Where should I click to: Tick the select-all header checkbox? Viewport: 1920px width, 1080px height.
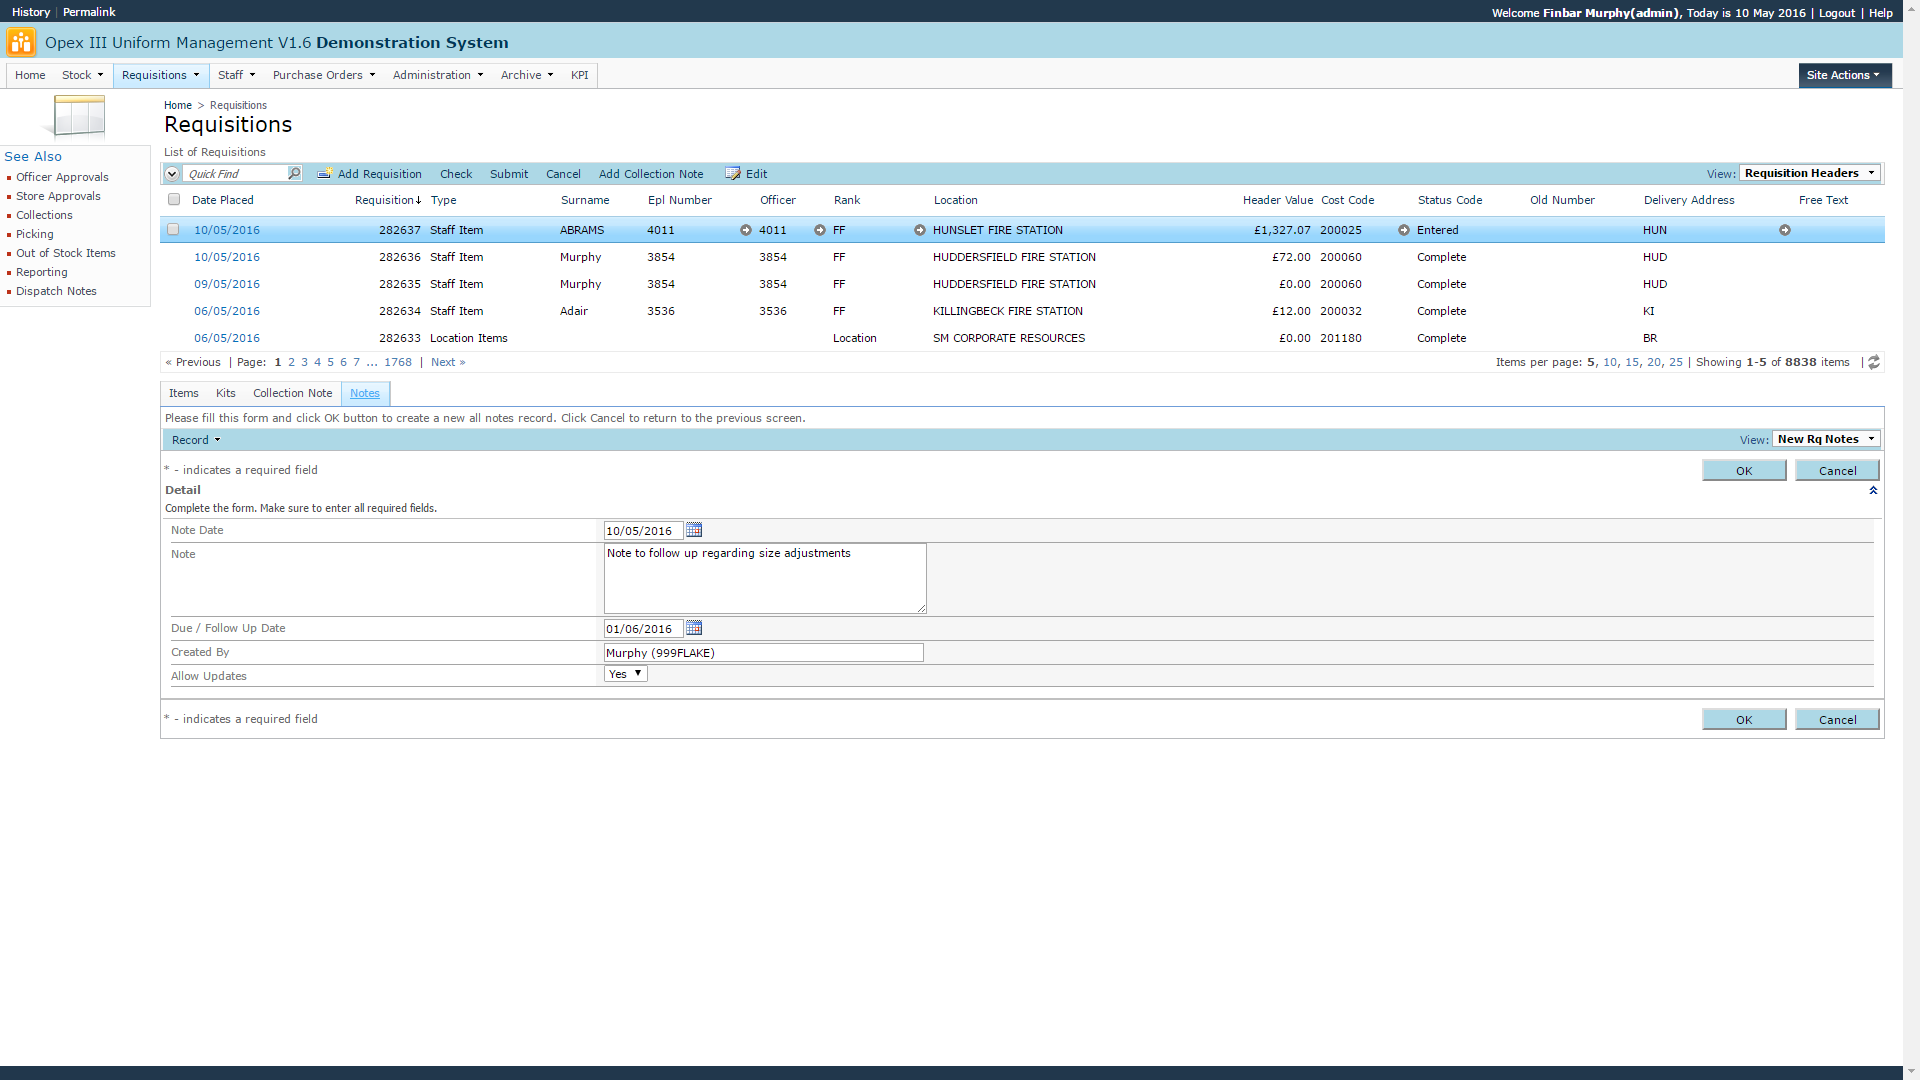(x=174, y=199)
